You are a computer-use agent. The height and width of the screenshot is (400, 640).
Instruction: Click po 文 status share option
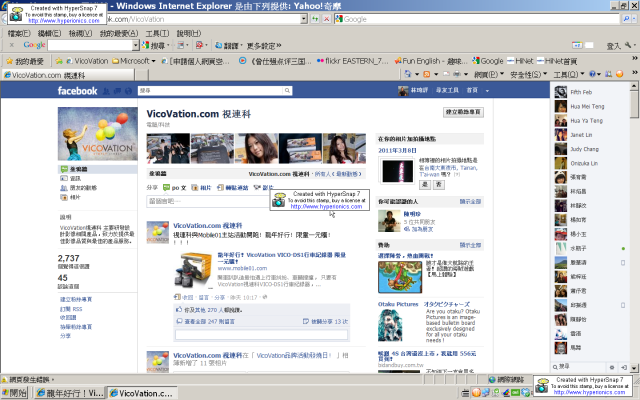[x=174, y=188]
